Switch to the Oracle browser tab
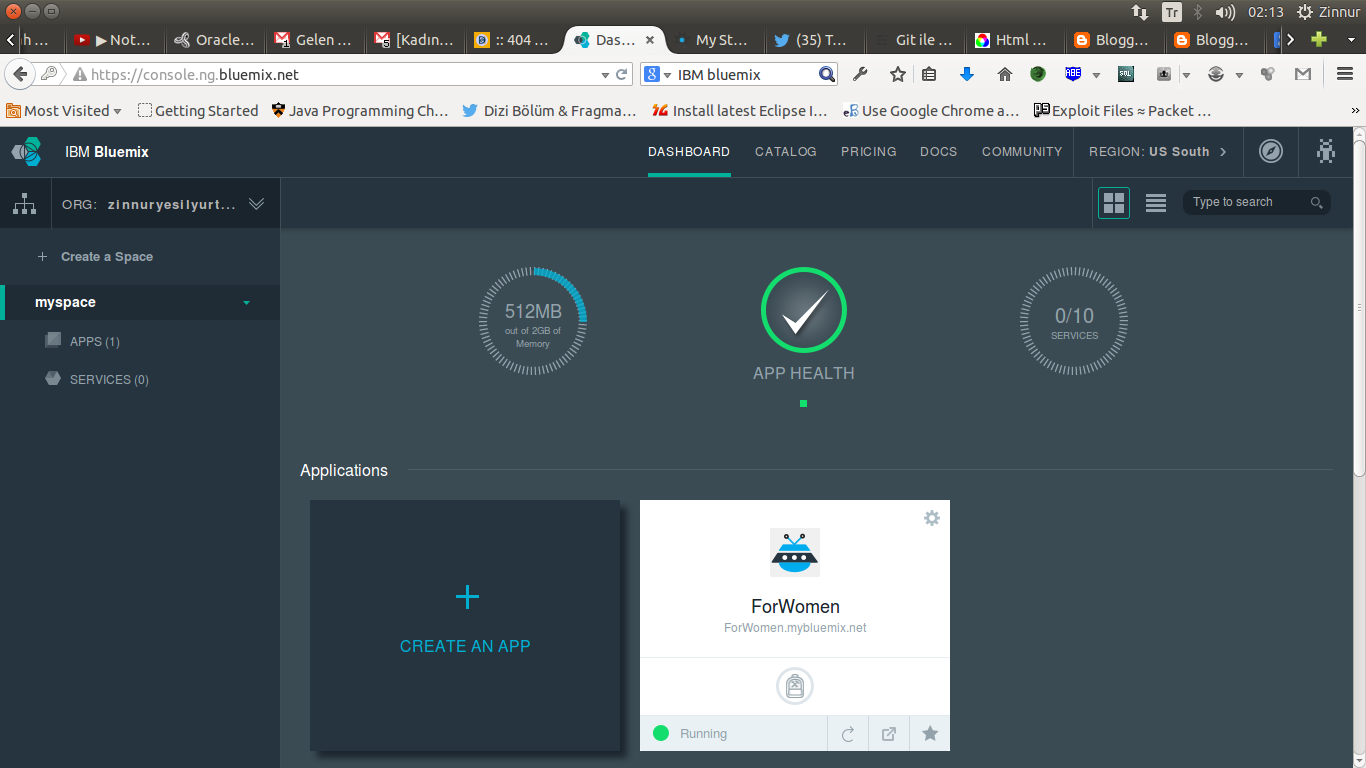The width and height of the screenshot is (1366, 768). pos(215,40)
